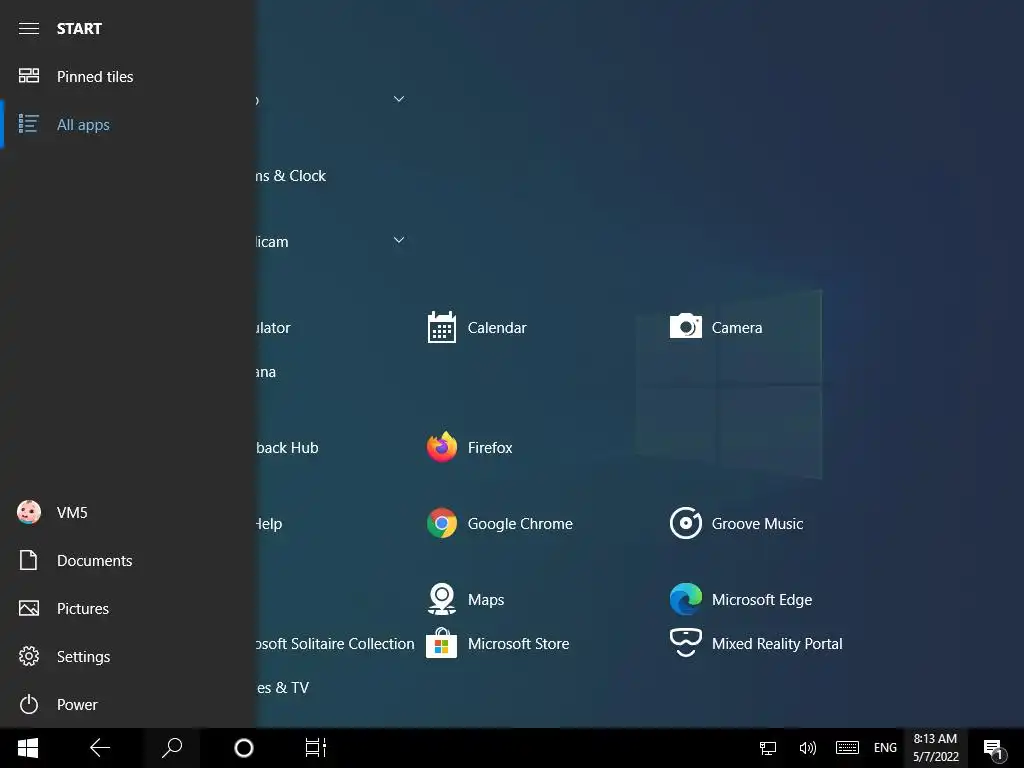1024x768 pixels.
Task: Open the clock showing 8:13 AM
Action: tap(935, 748)
